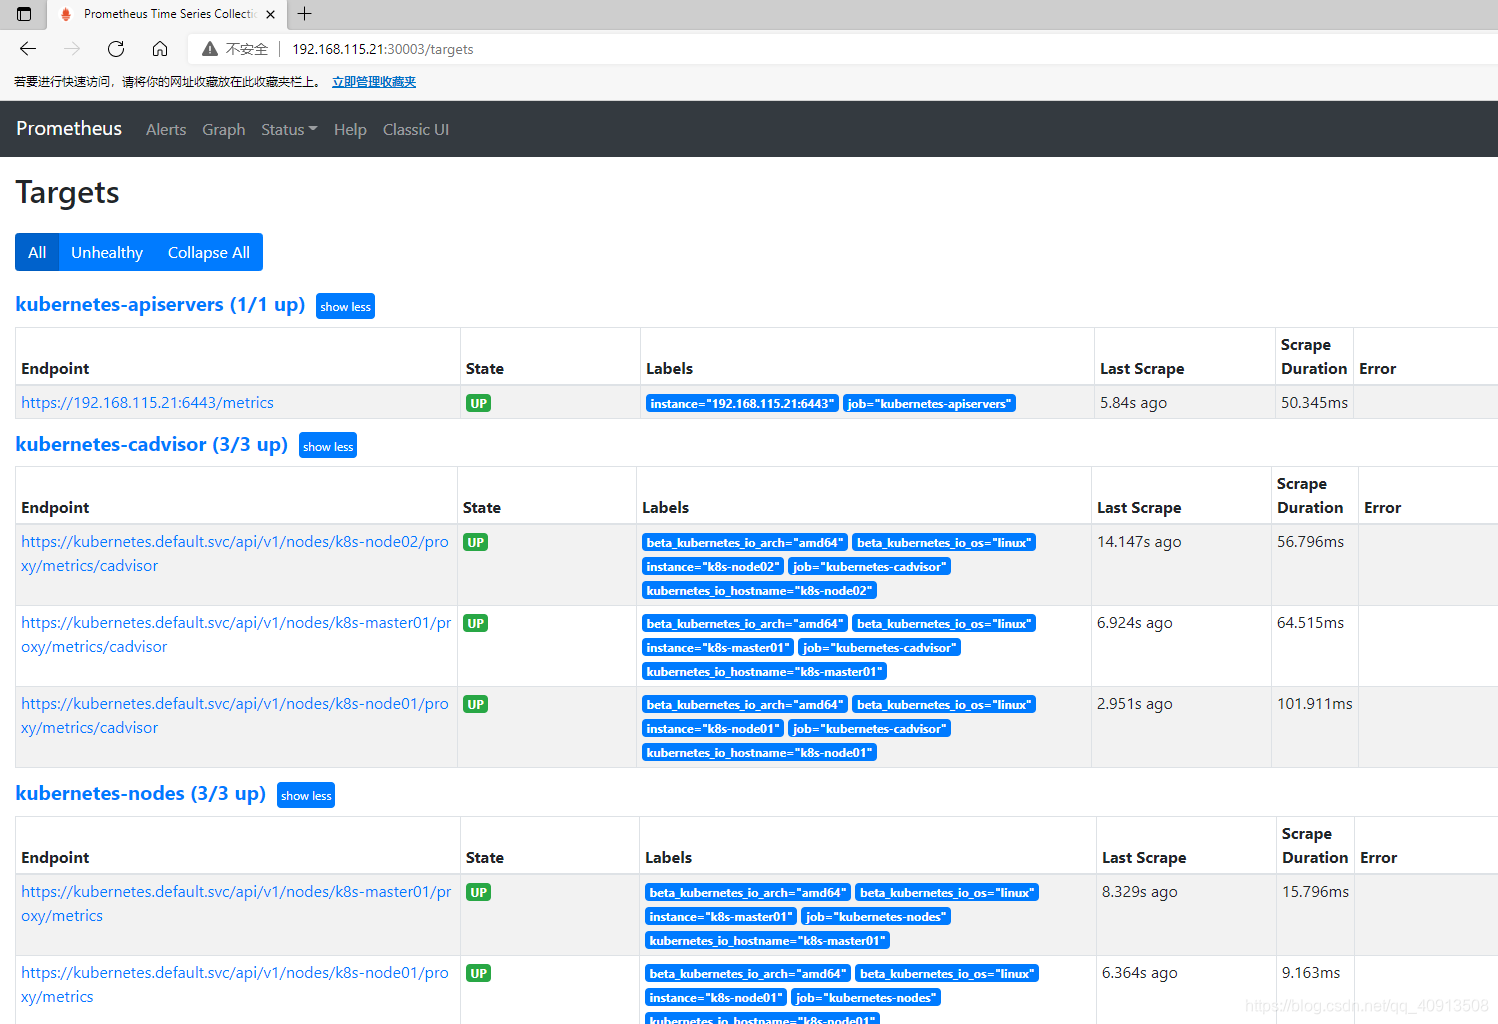Click the Prometheus brand logo text
The height and width of the screenshot is (1024, 1498).
coord(69,129)
